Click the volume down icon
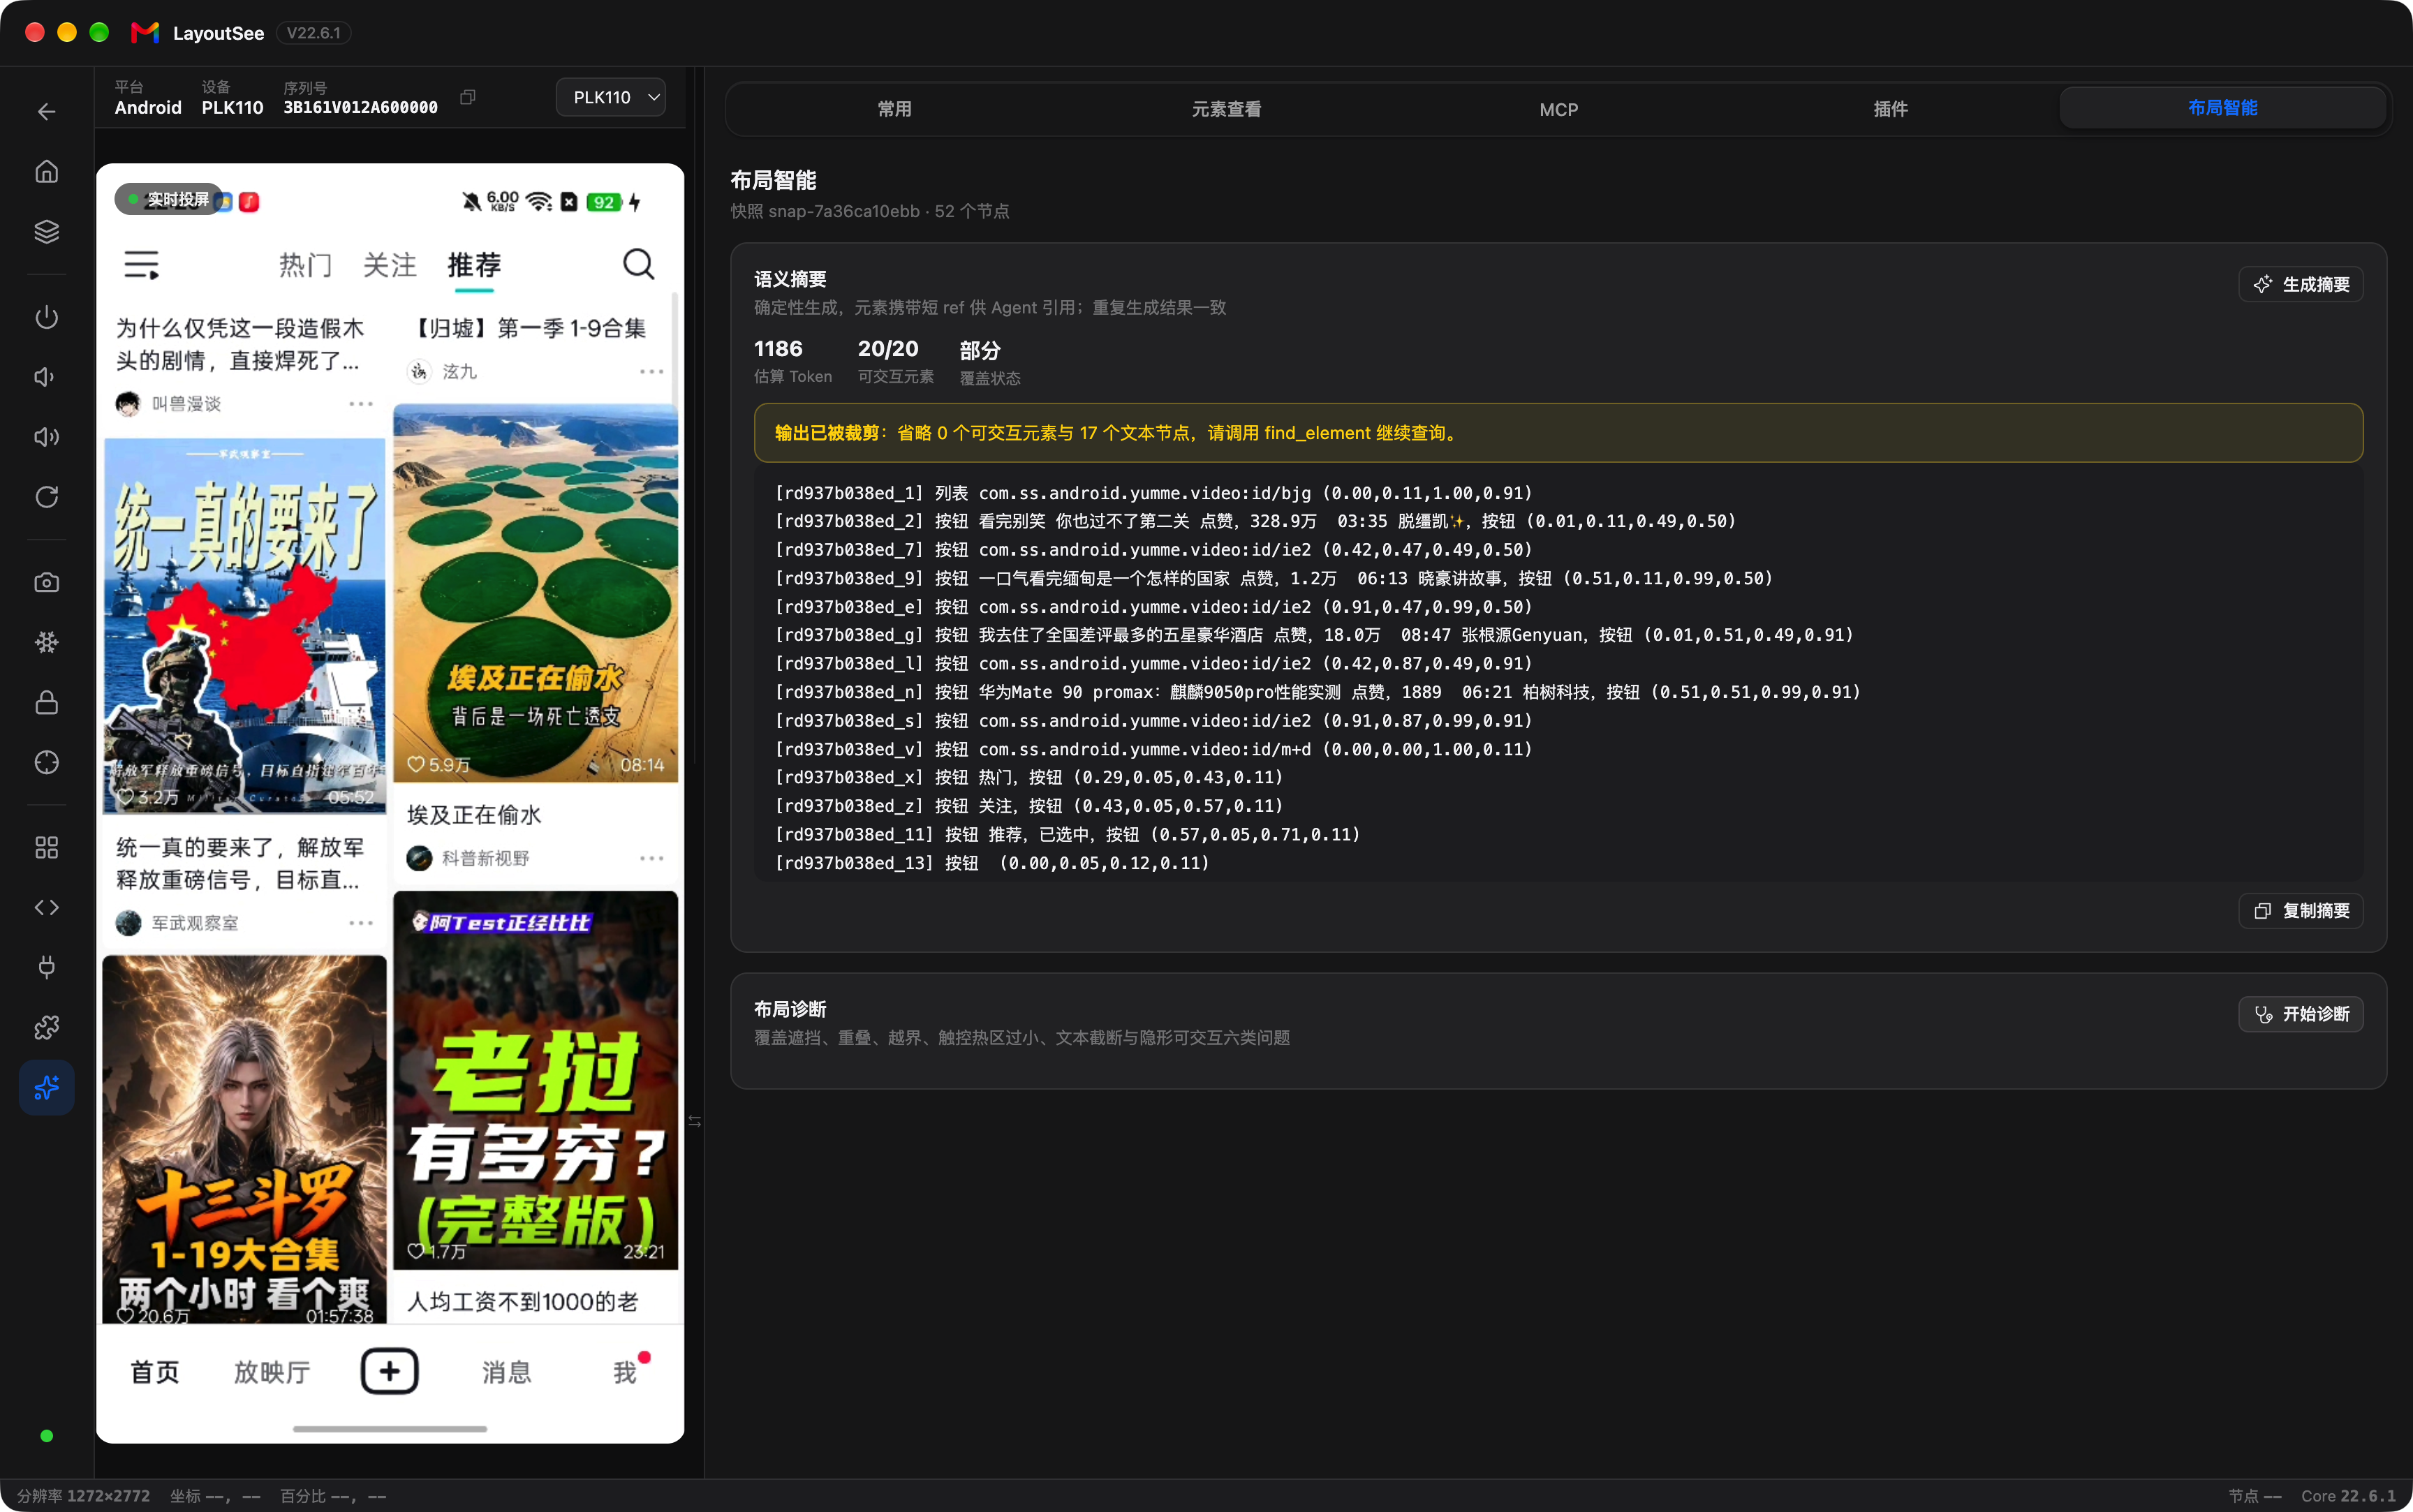2413x1512 pixels. tap(46, 377)
